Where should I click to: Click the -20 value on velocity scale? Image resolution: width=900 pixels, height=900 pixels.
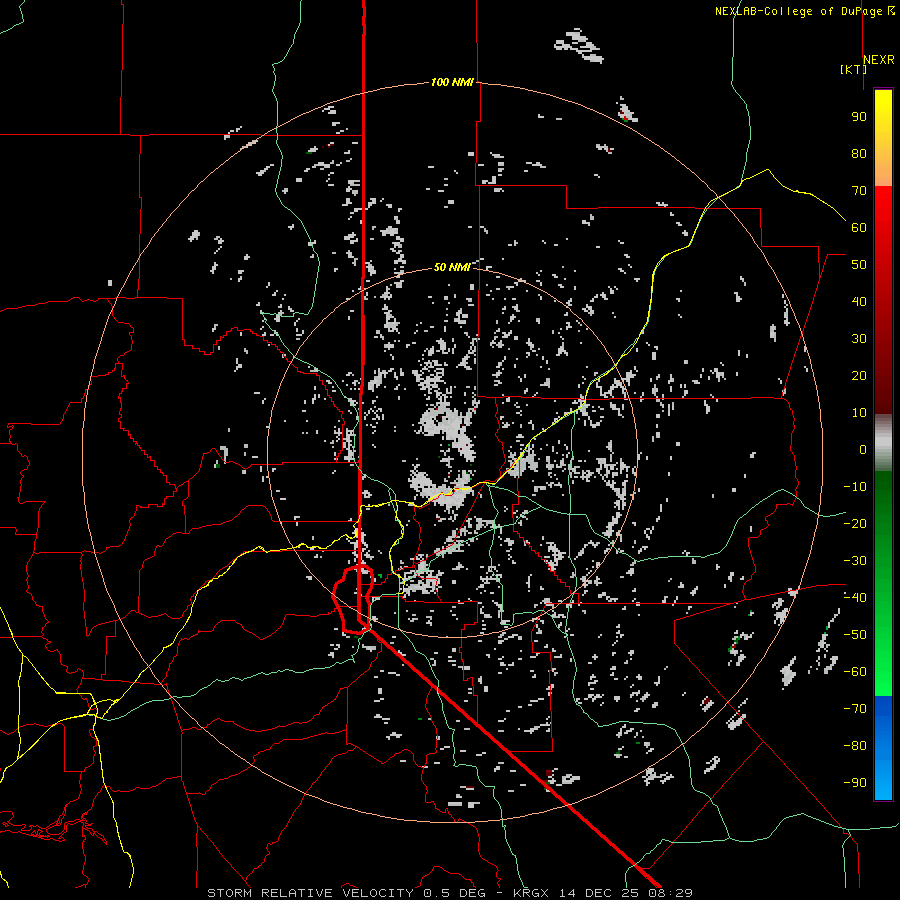[x=855, y=524]
